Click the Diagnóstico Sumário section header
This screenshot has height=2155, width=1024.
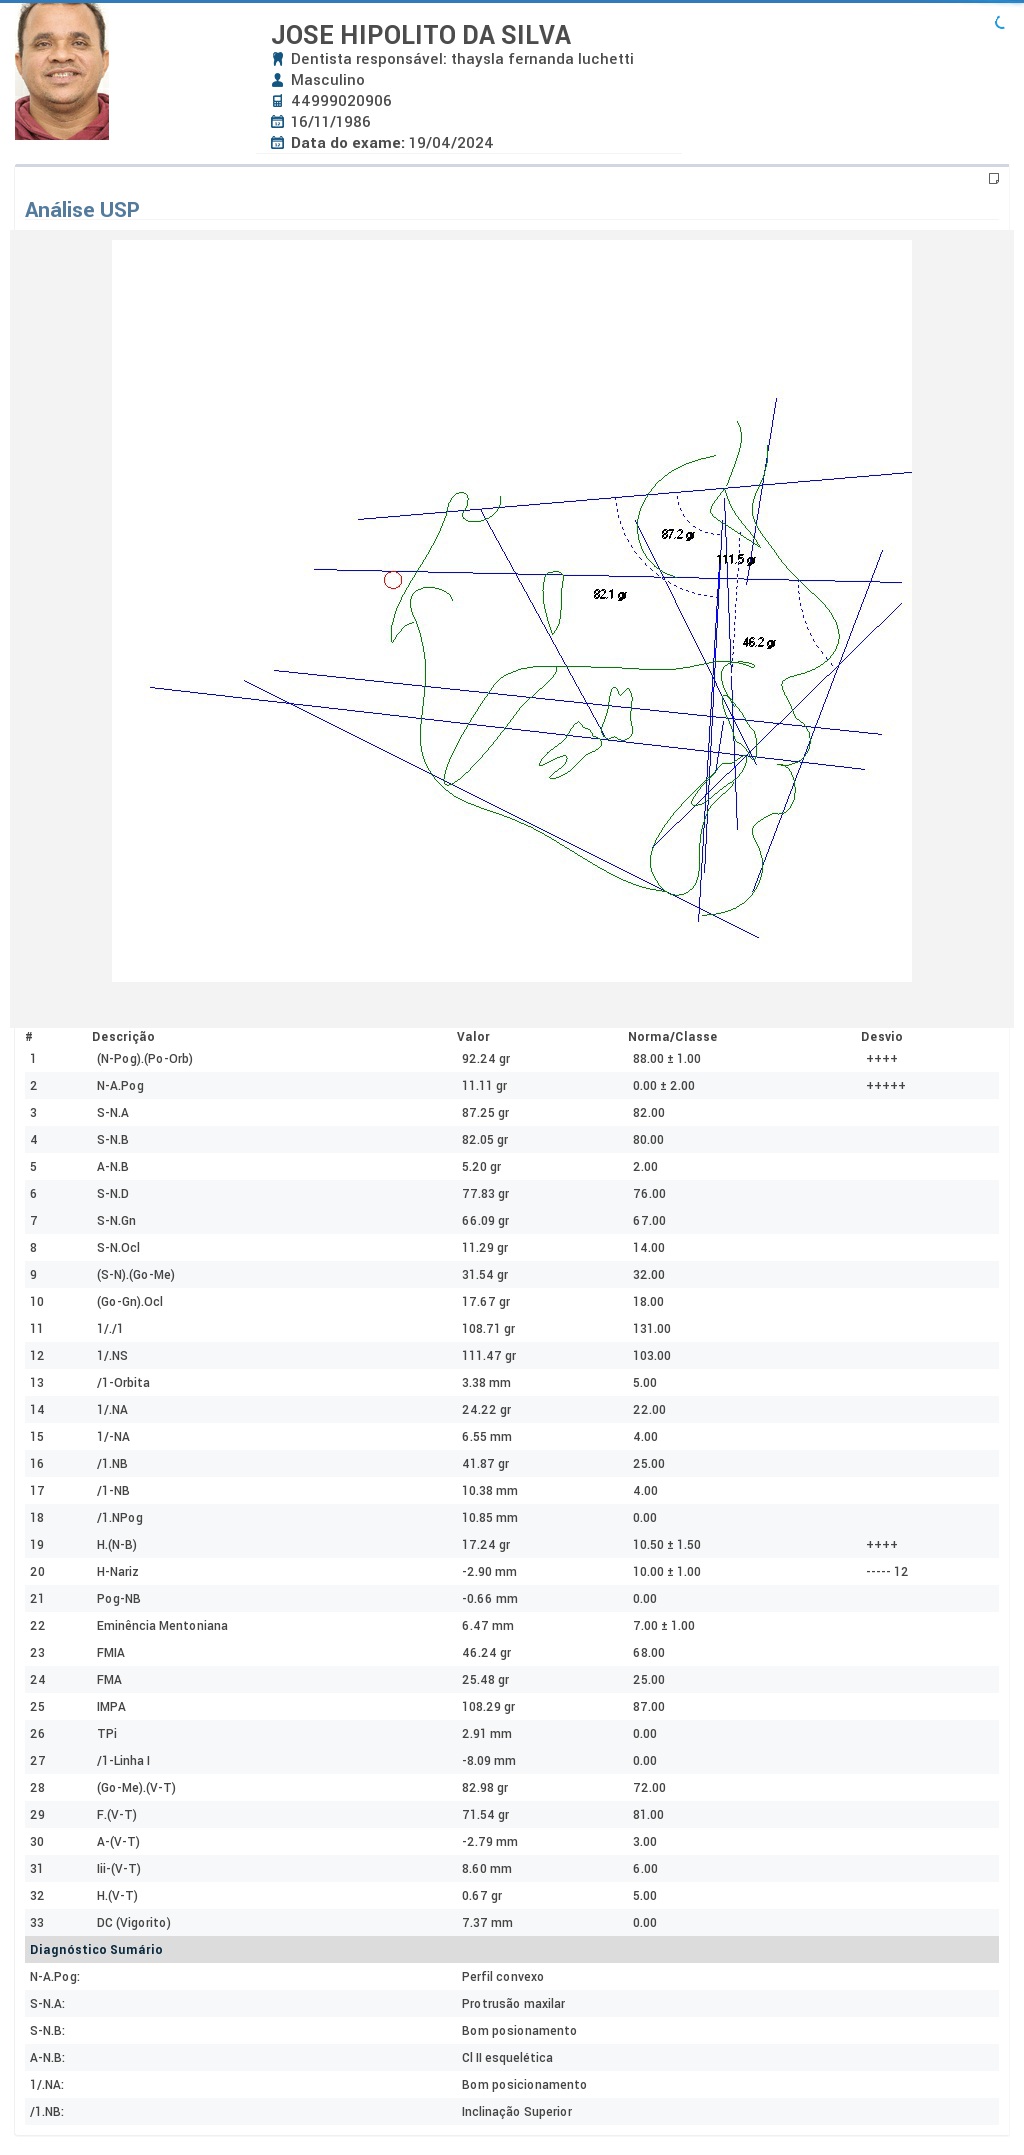(x=96, y=1950)
